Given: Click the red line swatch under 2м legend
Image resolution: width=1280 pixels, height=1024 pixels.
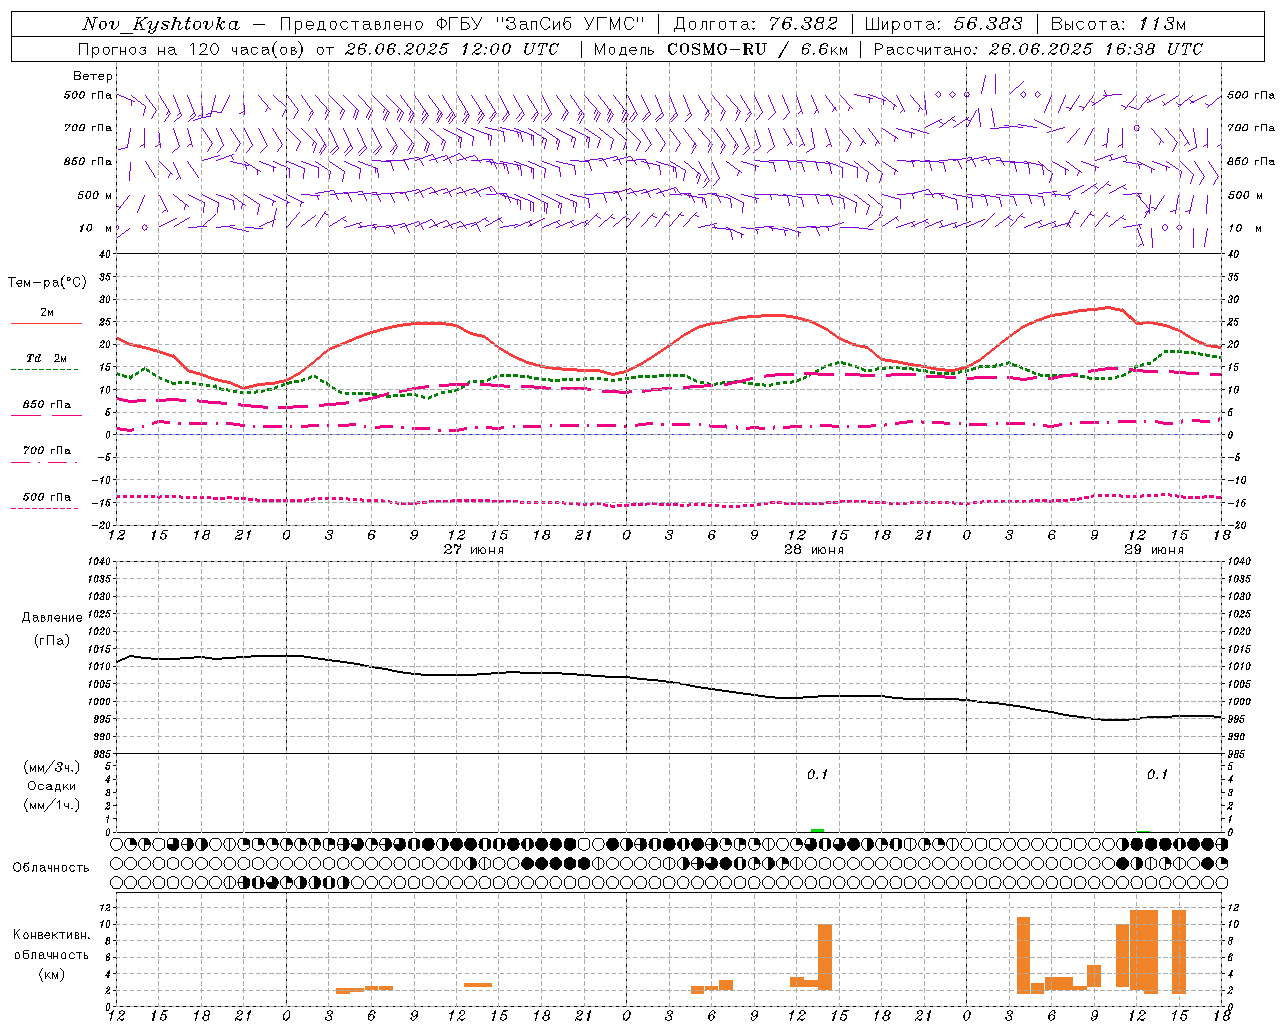Looking at the screenshot, I should click(x=46, y=323).
